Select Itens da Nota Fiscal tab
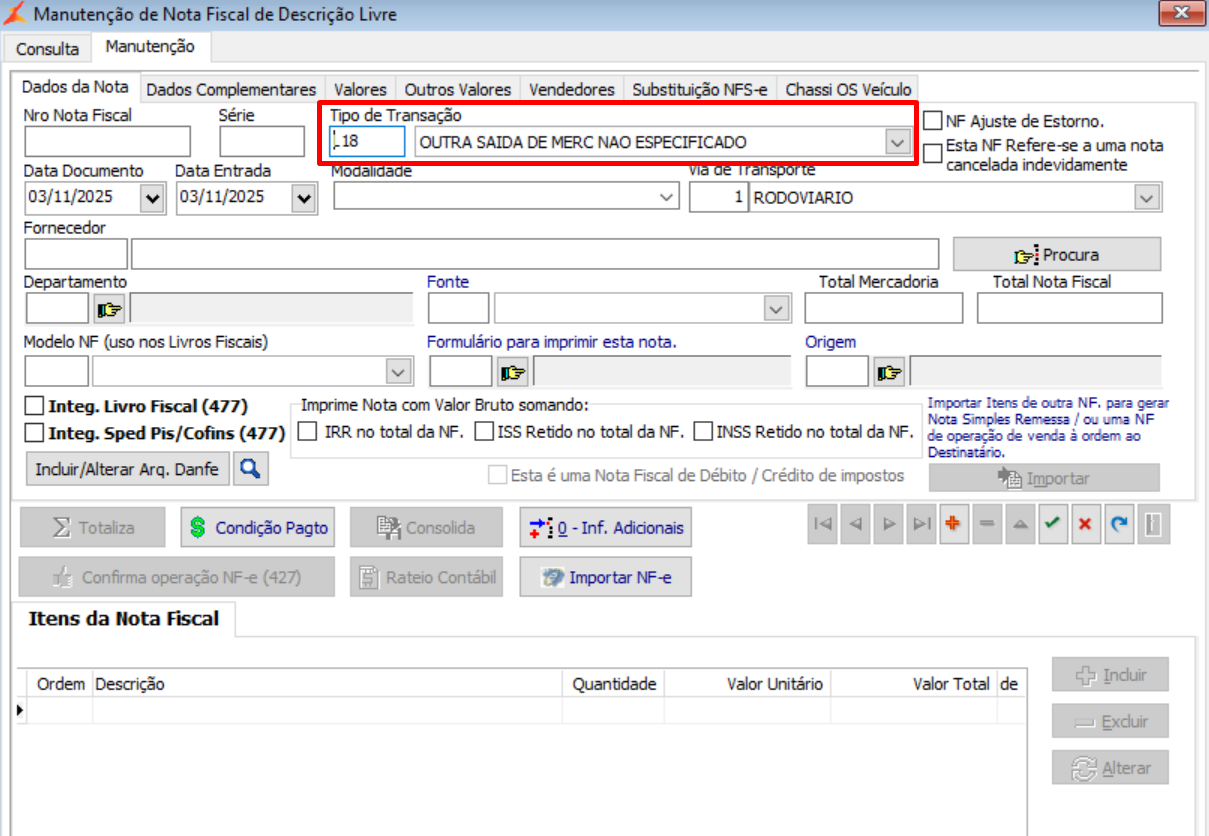Image resolution: width=1209 pixels, height=836 pixels. pos(124,618)
